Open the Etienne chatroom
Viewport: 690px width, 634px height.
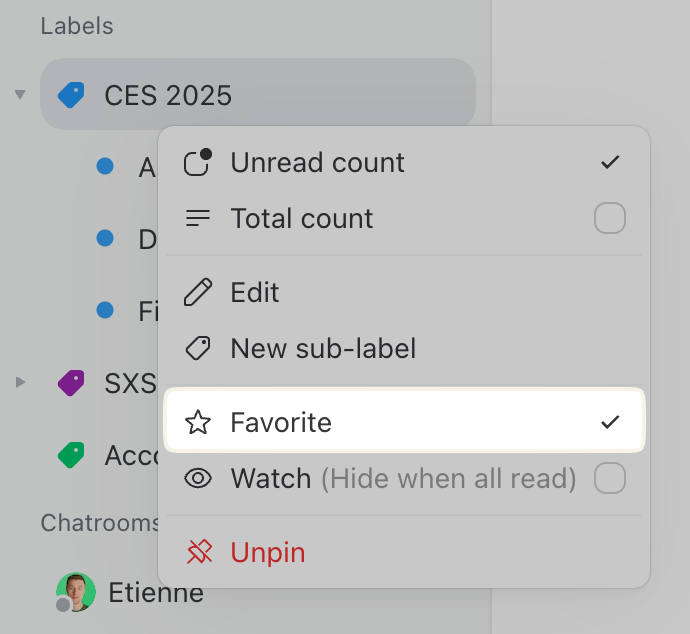click(x=155, y=593)
